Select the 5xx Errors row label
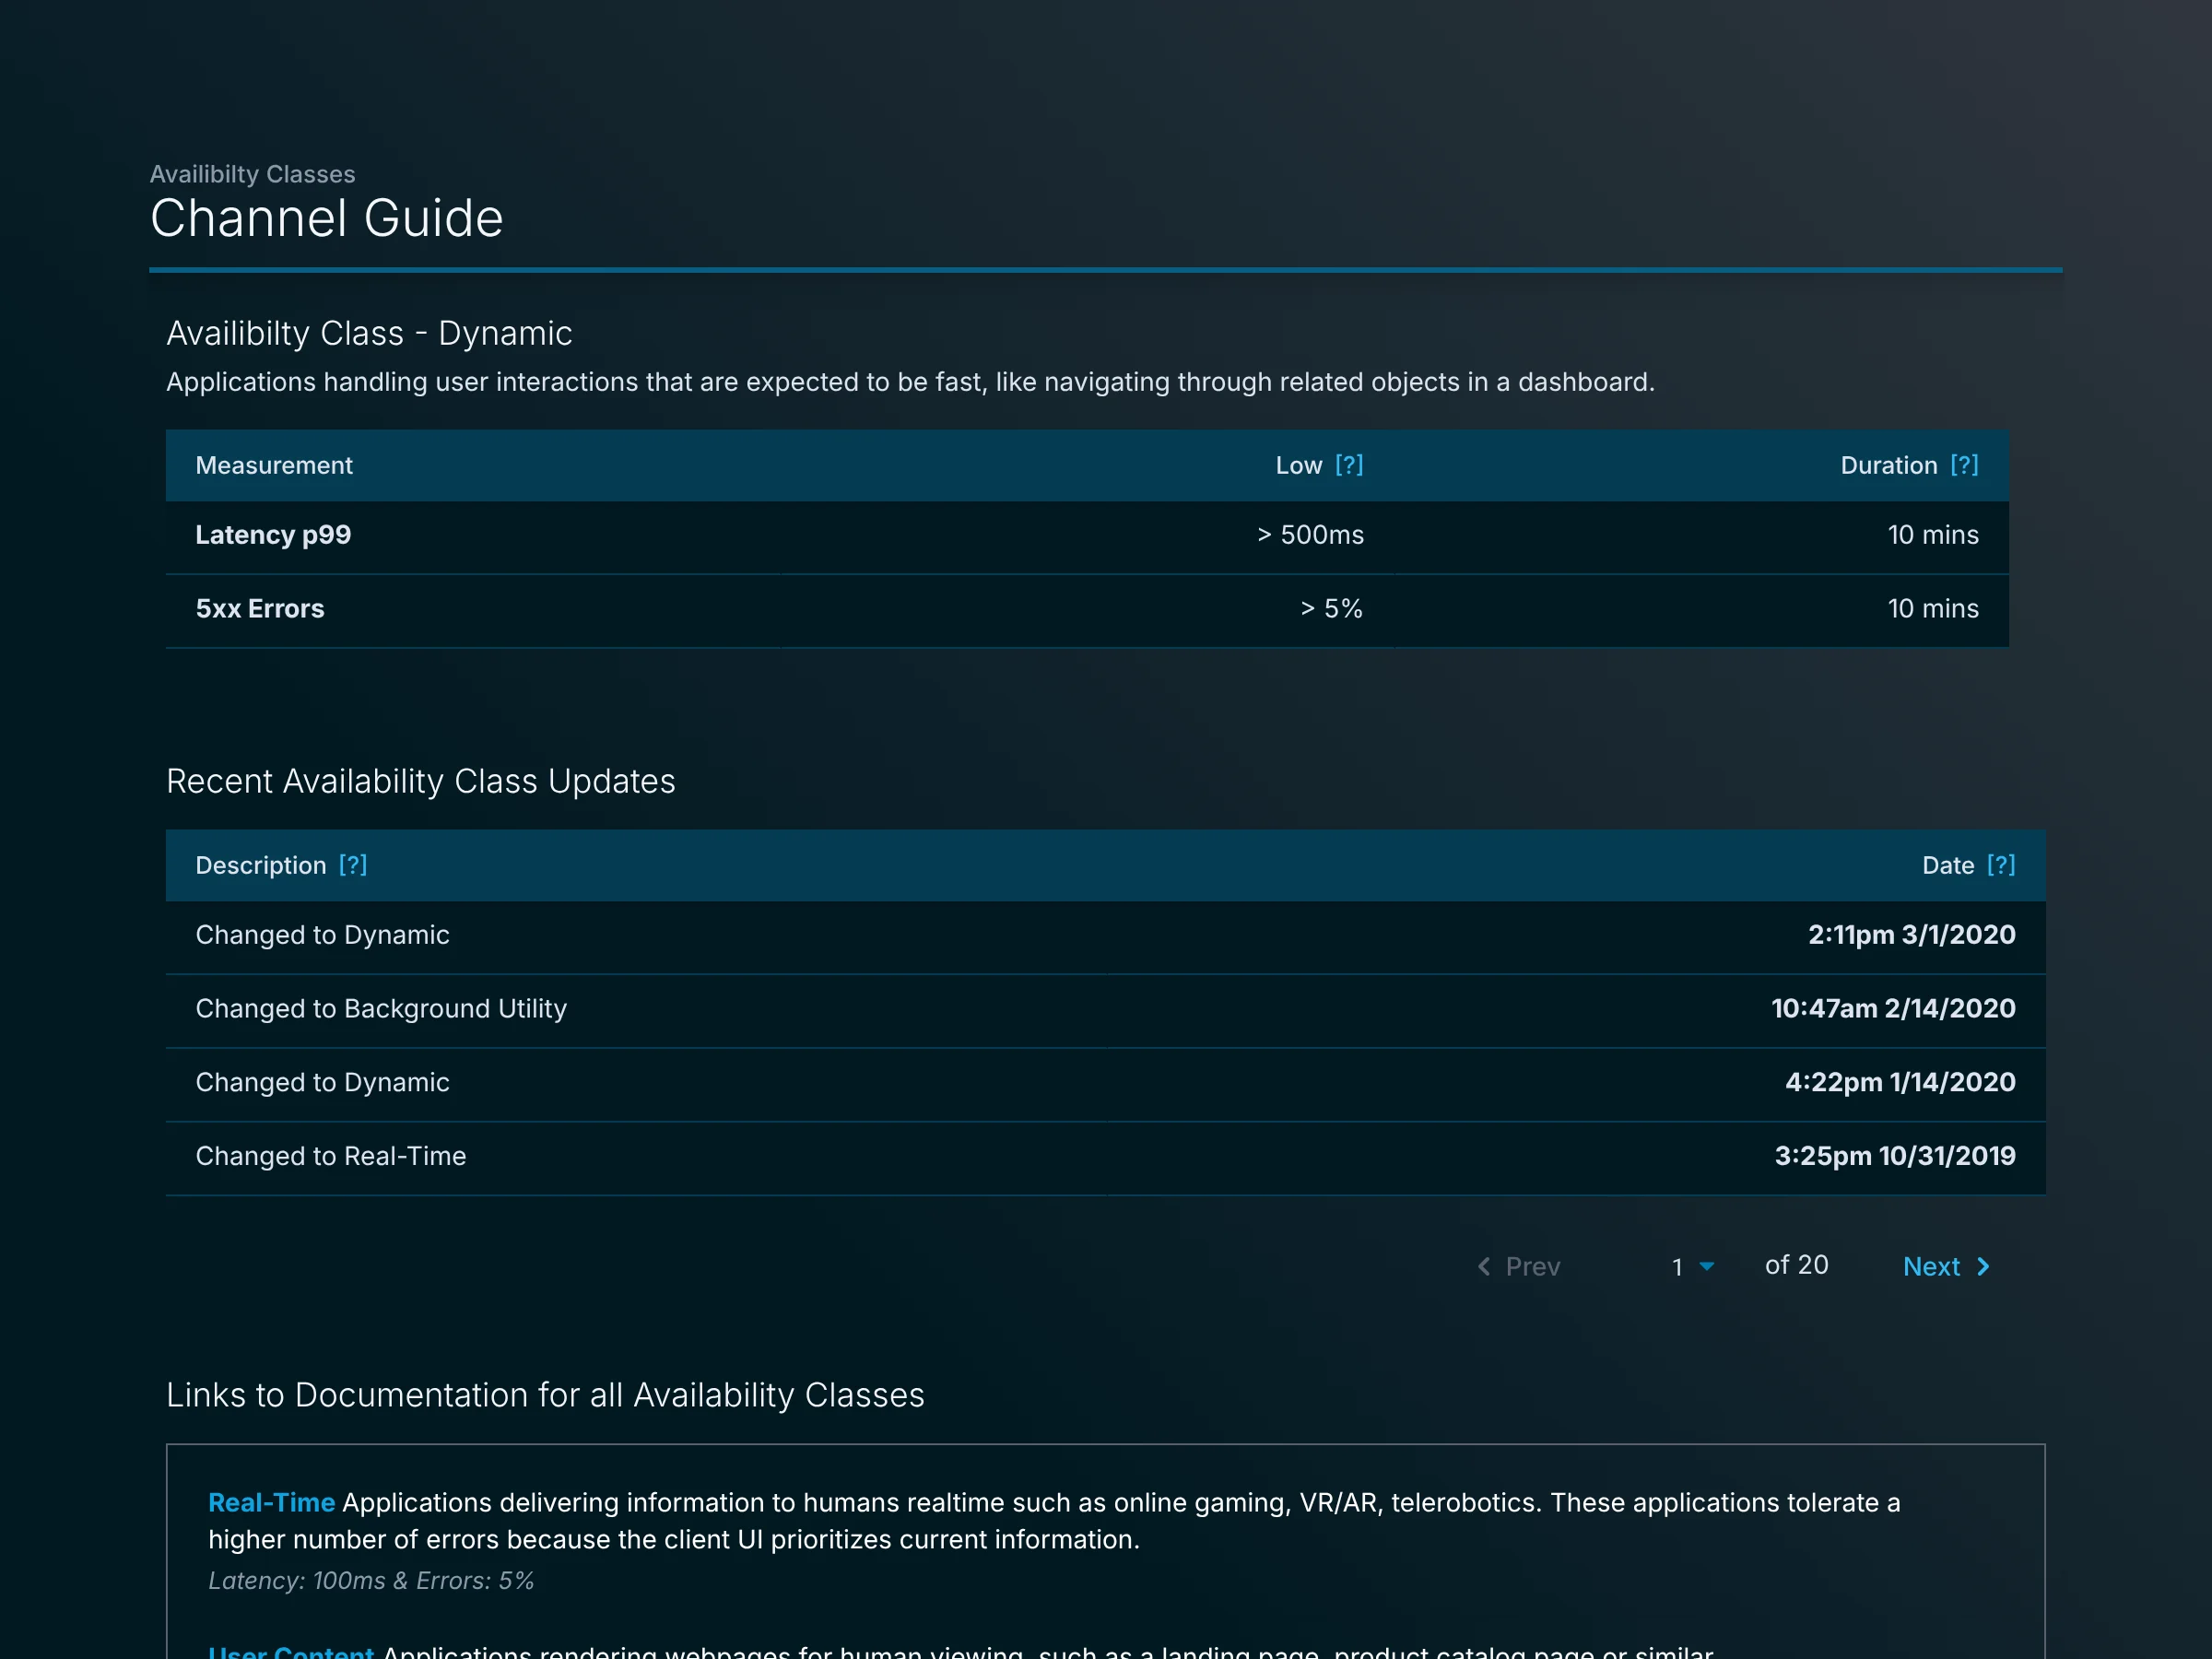The height and width of the screenshot is (1659, 2212). click(x=260, y=609)
